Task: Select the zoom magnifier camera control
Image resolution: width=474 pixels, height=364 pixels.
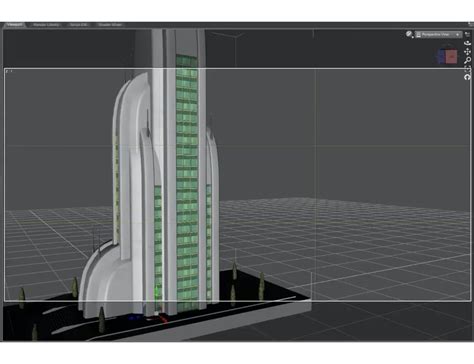Action: pos(468,60)
